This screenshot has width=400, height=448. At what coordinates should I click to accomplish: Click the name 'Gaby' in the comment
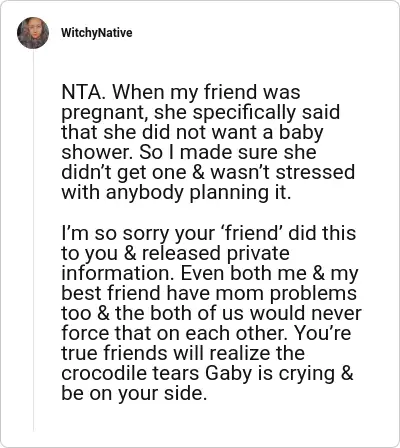pos(228,374)
